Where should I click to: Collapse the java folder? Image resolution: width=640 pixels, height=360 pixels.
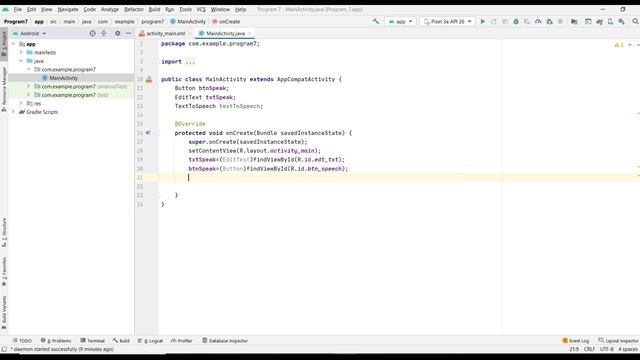(21, 61)
